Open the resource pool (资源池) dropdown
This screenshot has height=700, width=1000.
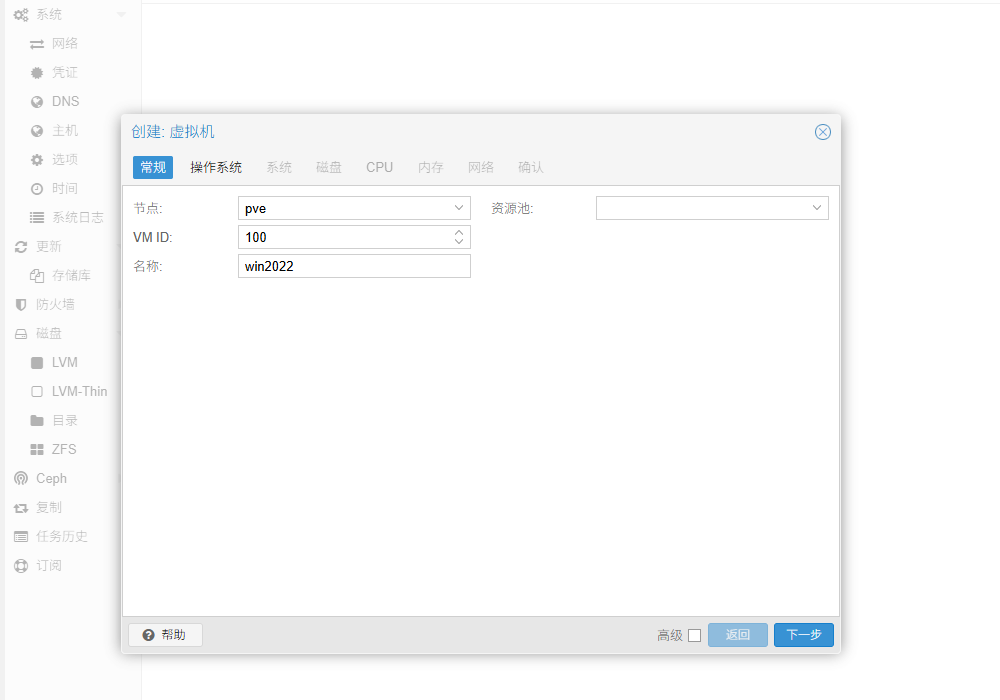pyautogui.click(x=817, y=208)
